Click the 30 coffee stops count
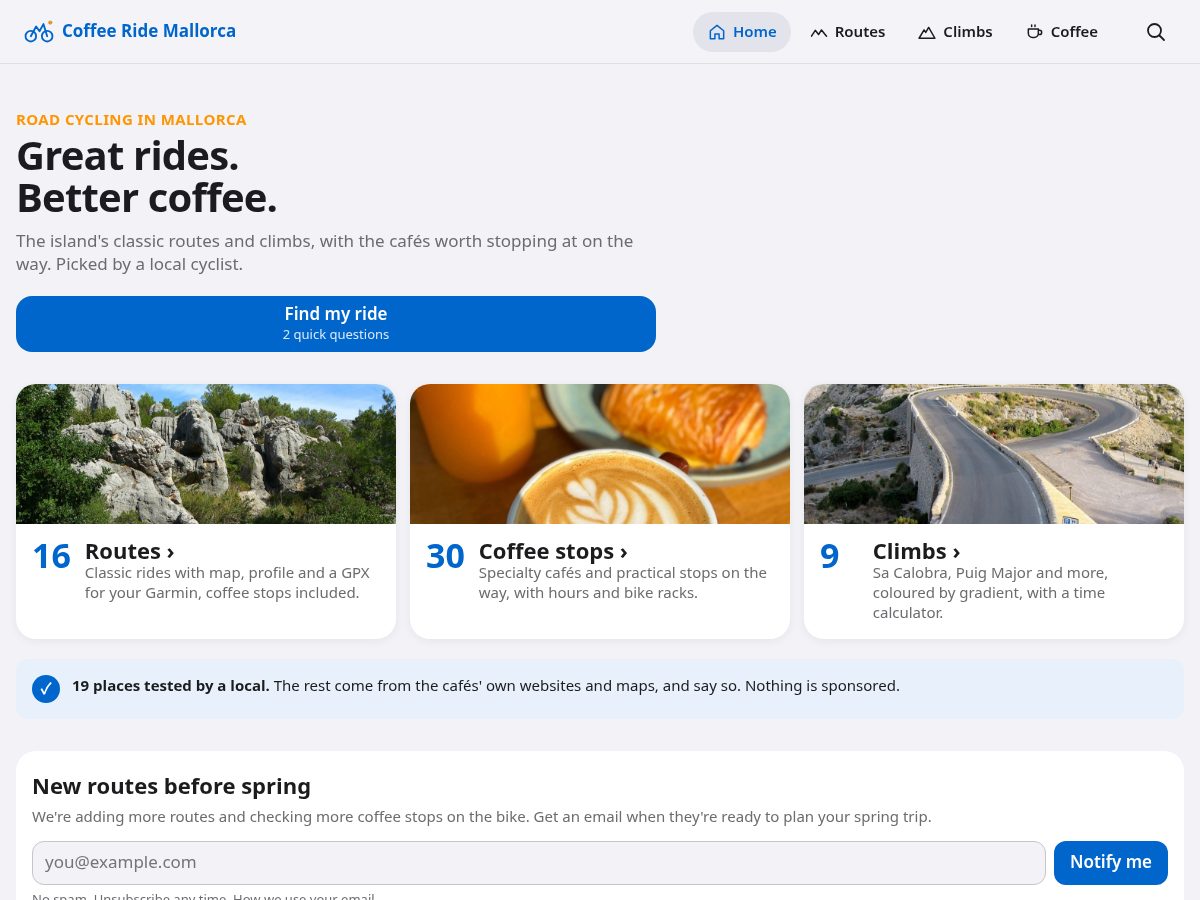 (446, 556)
